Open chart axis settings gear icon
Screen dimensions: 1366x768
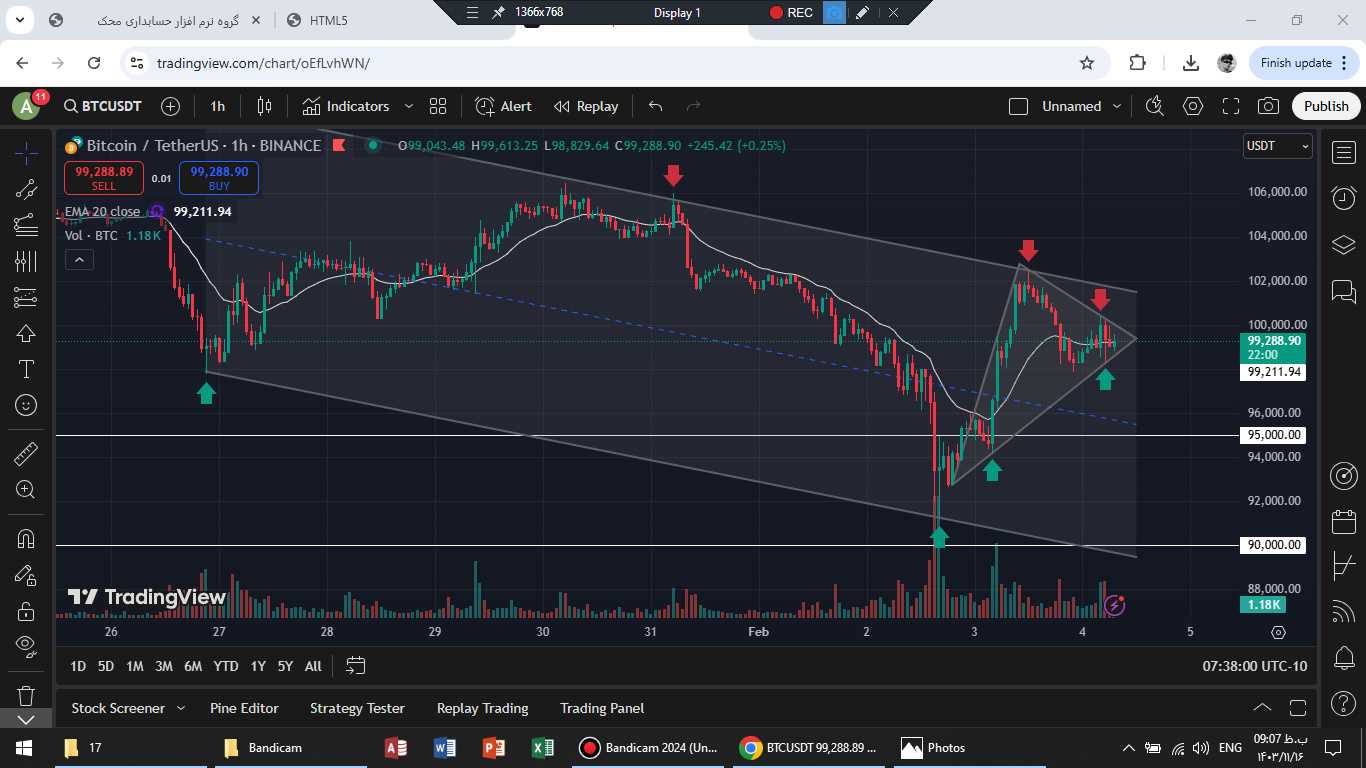tap(1278, 632)
